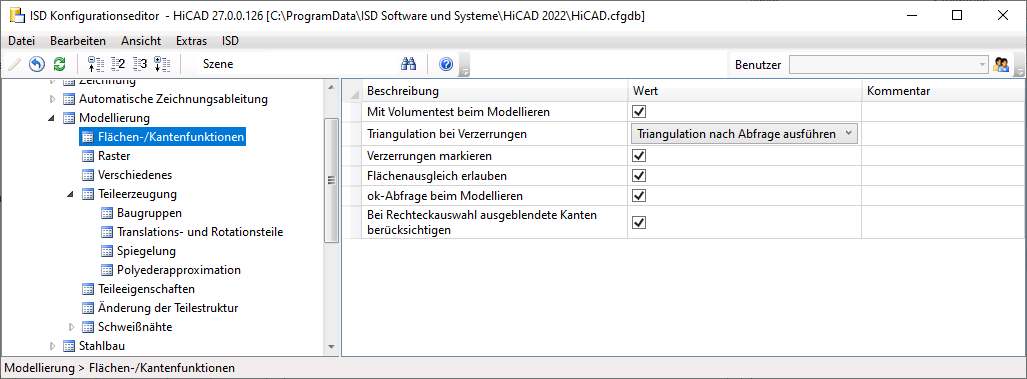1027x379 pixels.
Task: Click the binoculars search icon
Action: pos(409,64)
